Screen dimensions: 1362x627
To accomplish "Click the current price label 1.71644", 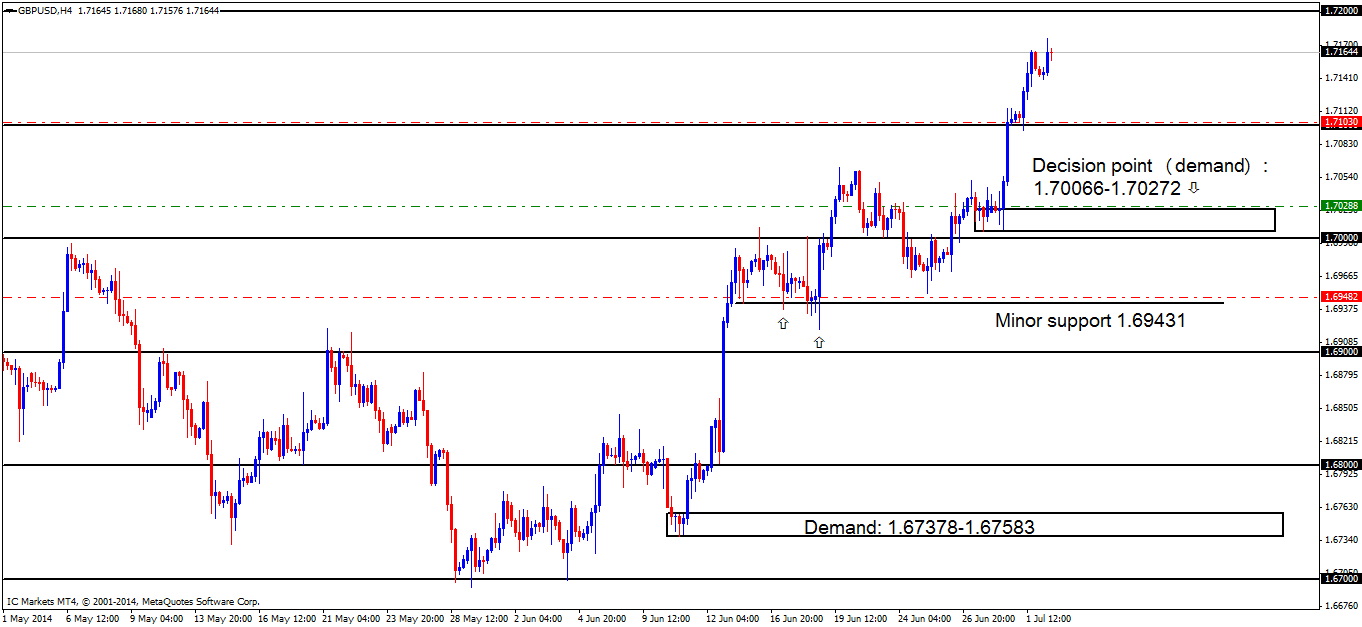I will (x=1340, y=51).
